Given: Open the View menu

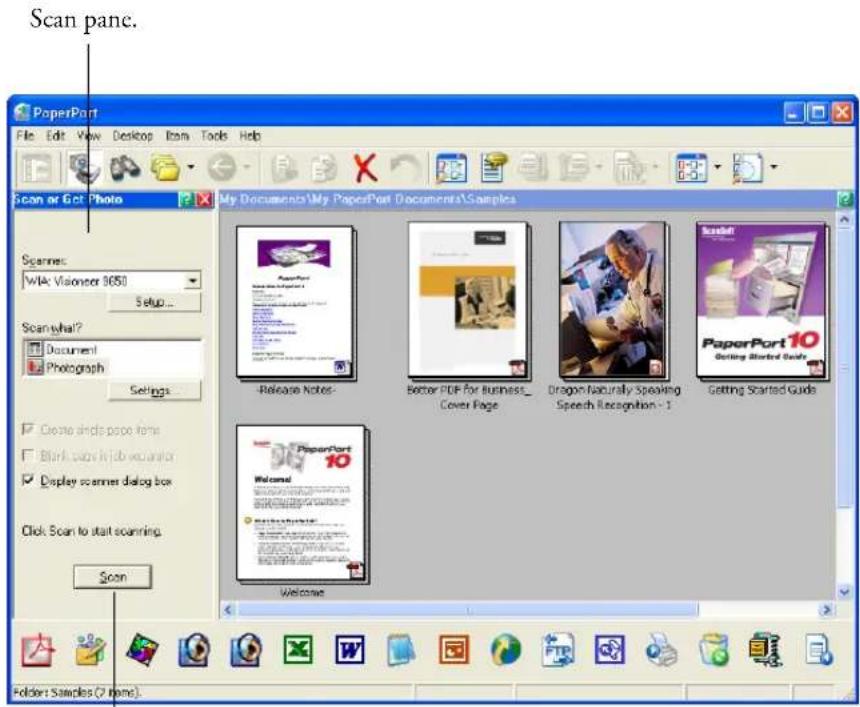Looking at the screenshot, I should (88, 135).
